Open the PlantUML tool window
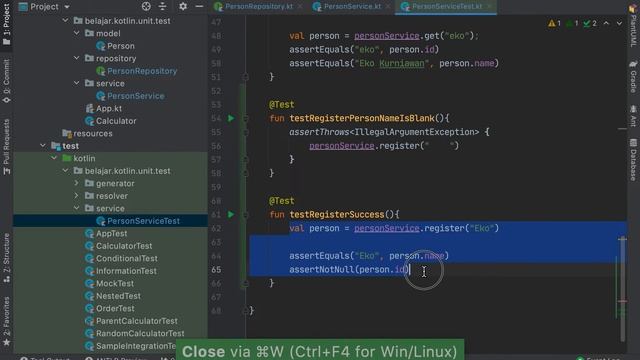The image size is (640, 360). pos(633,25)
